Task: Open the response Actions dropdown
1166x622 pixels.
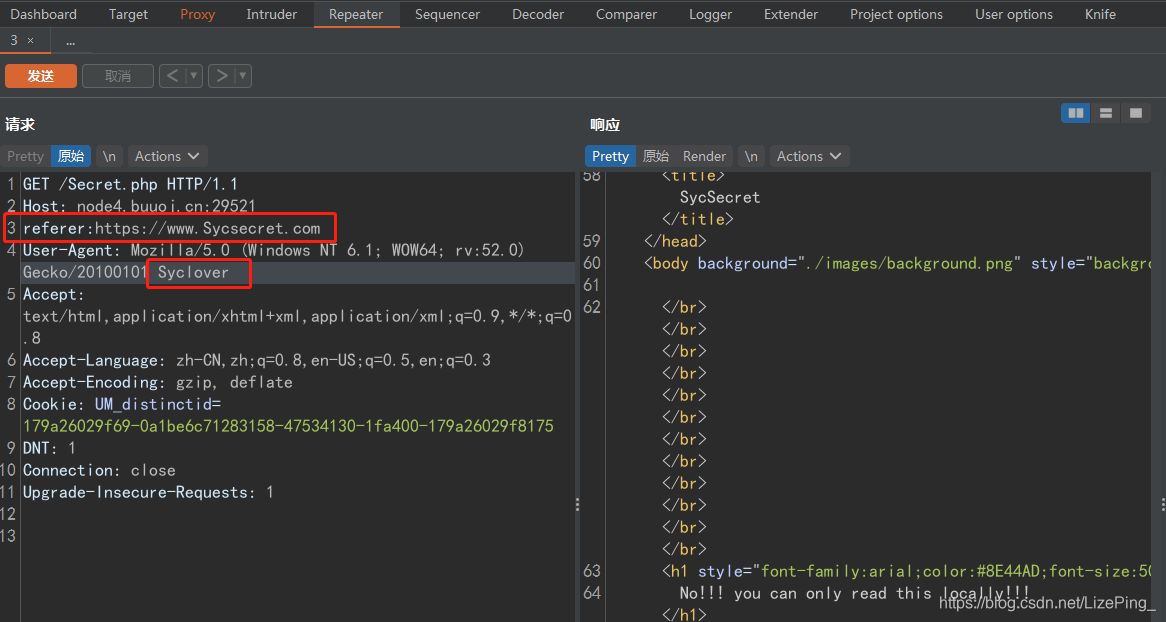Action: (808, 156)
